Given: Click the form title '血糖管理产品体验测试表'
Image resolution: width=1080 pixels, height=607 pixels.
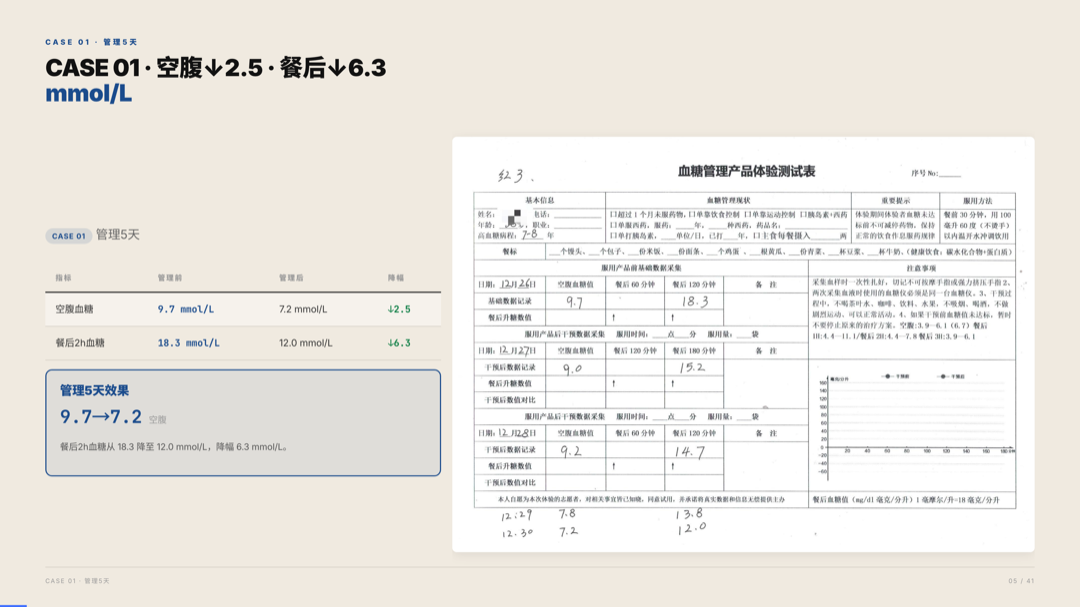Looking at the screenshot, I should (746, 172).
